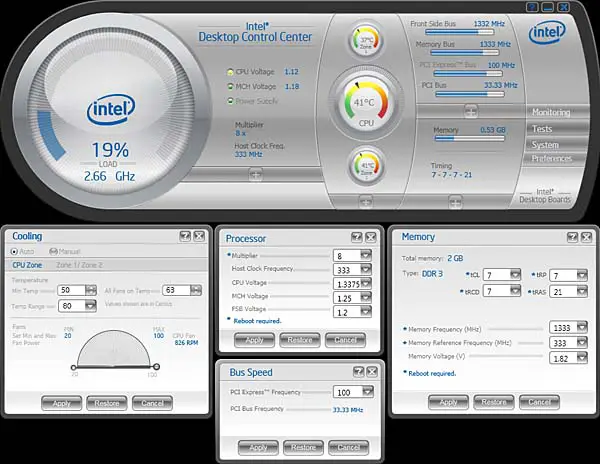Switch to the Zone 1 / Zone 2 tab
This screenshot has width=600, height=464.
pos(79,265)
